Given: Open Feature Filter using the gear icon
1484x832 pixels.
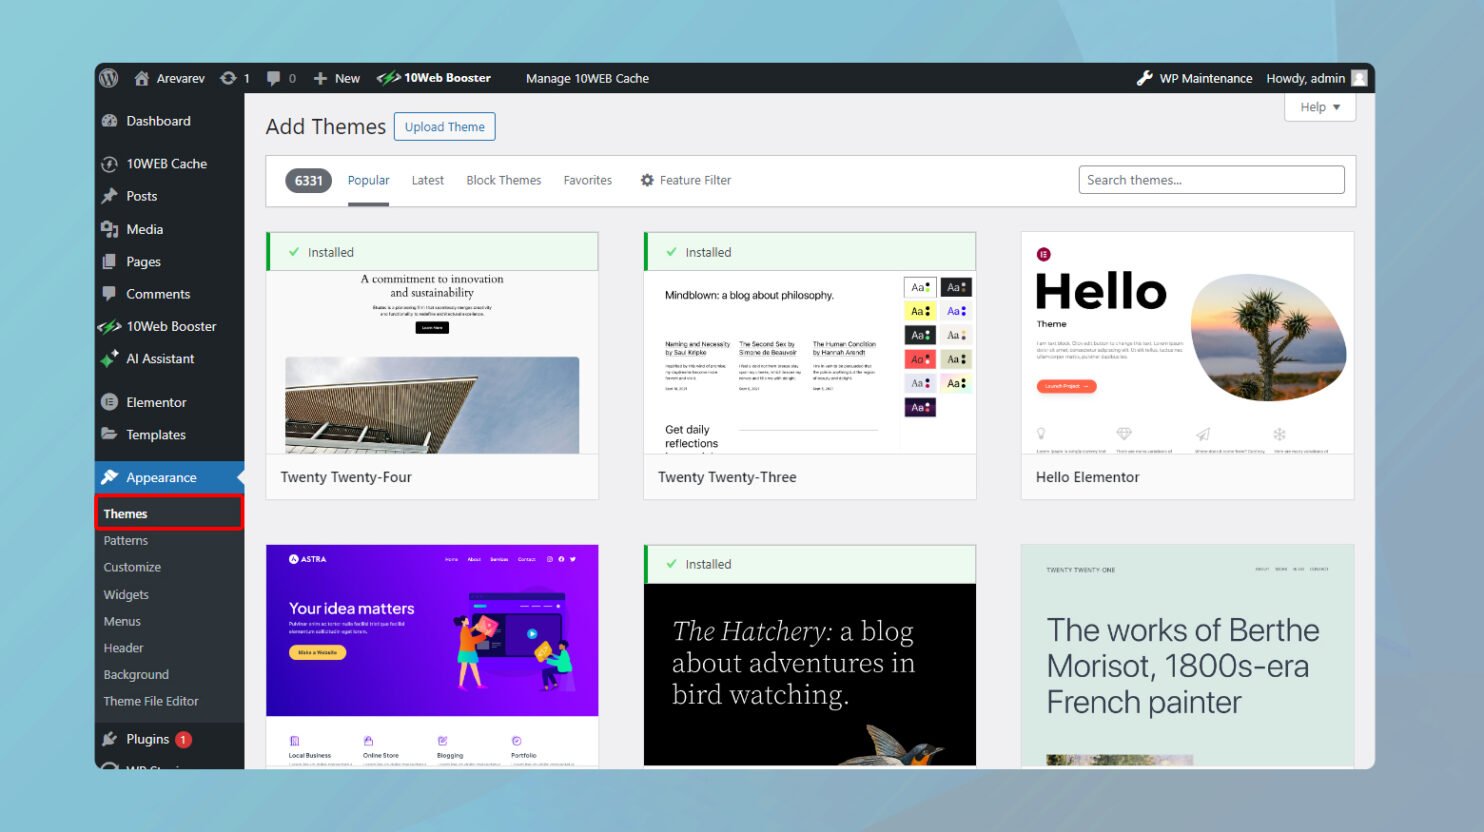Looking at the screenshot, I should [x=646, y=180].
